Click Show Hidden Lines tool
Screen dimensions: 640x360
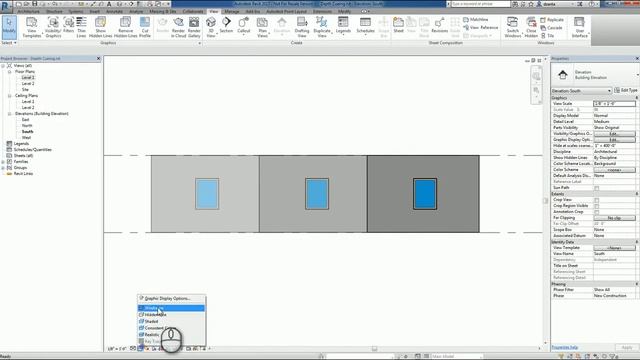pos(100,27)
